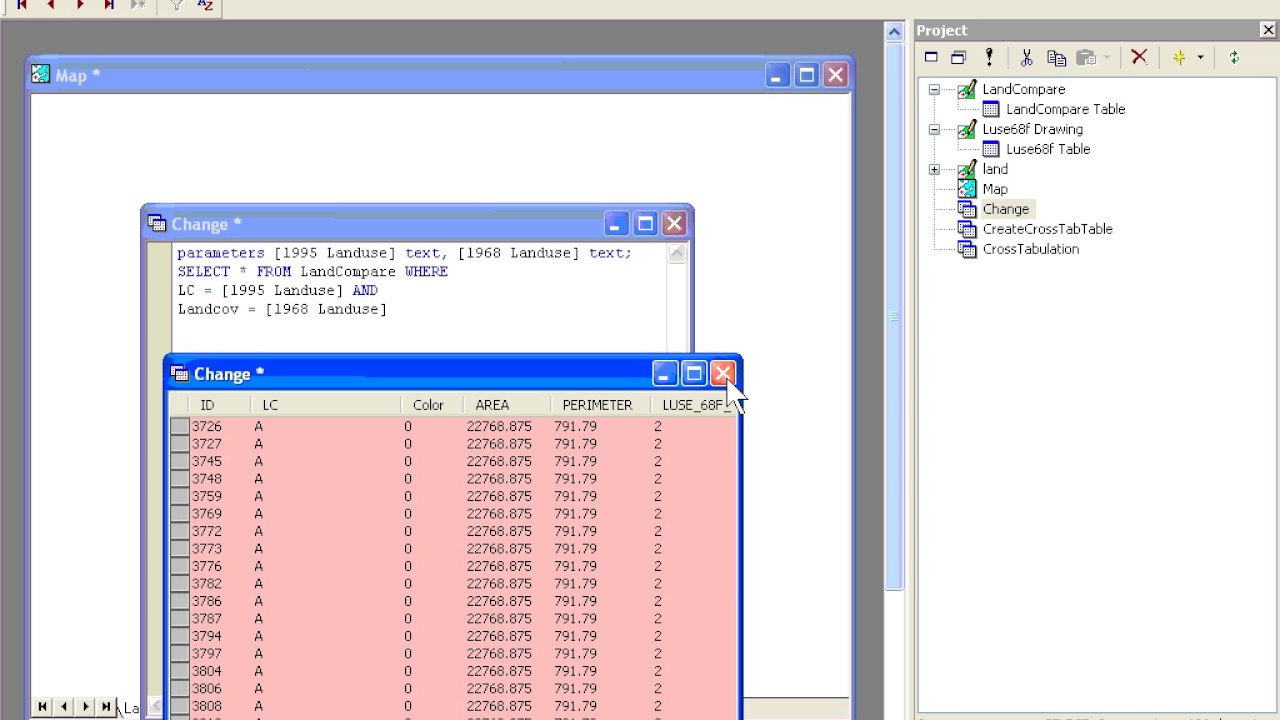Select CreateCrossTabTable query in Project tree

[x=1047, y=229]
